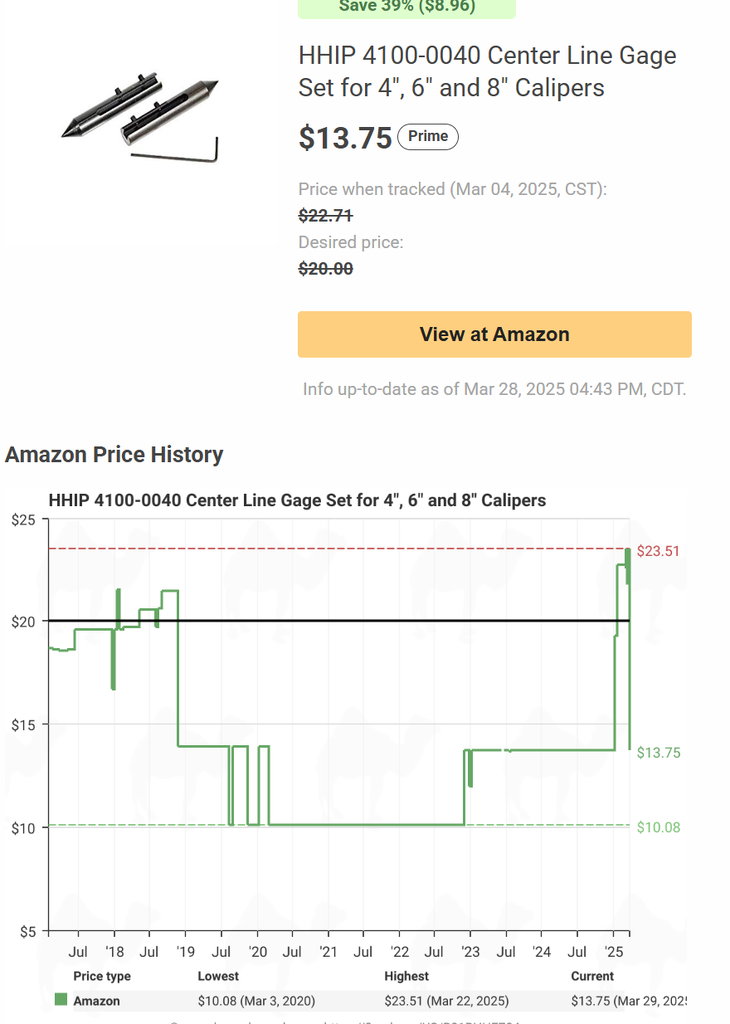The image size is (730, 1024).
Task: Select the struck-through $22.71 tracked price
Action: [x=325, y=215]
